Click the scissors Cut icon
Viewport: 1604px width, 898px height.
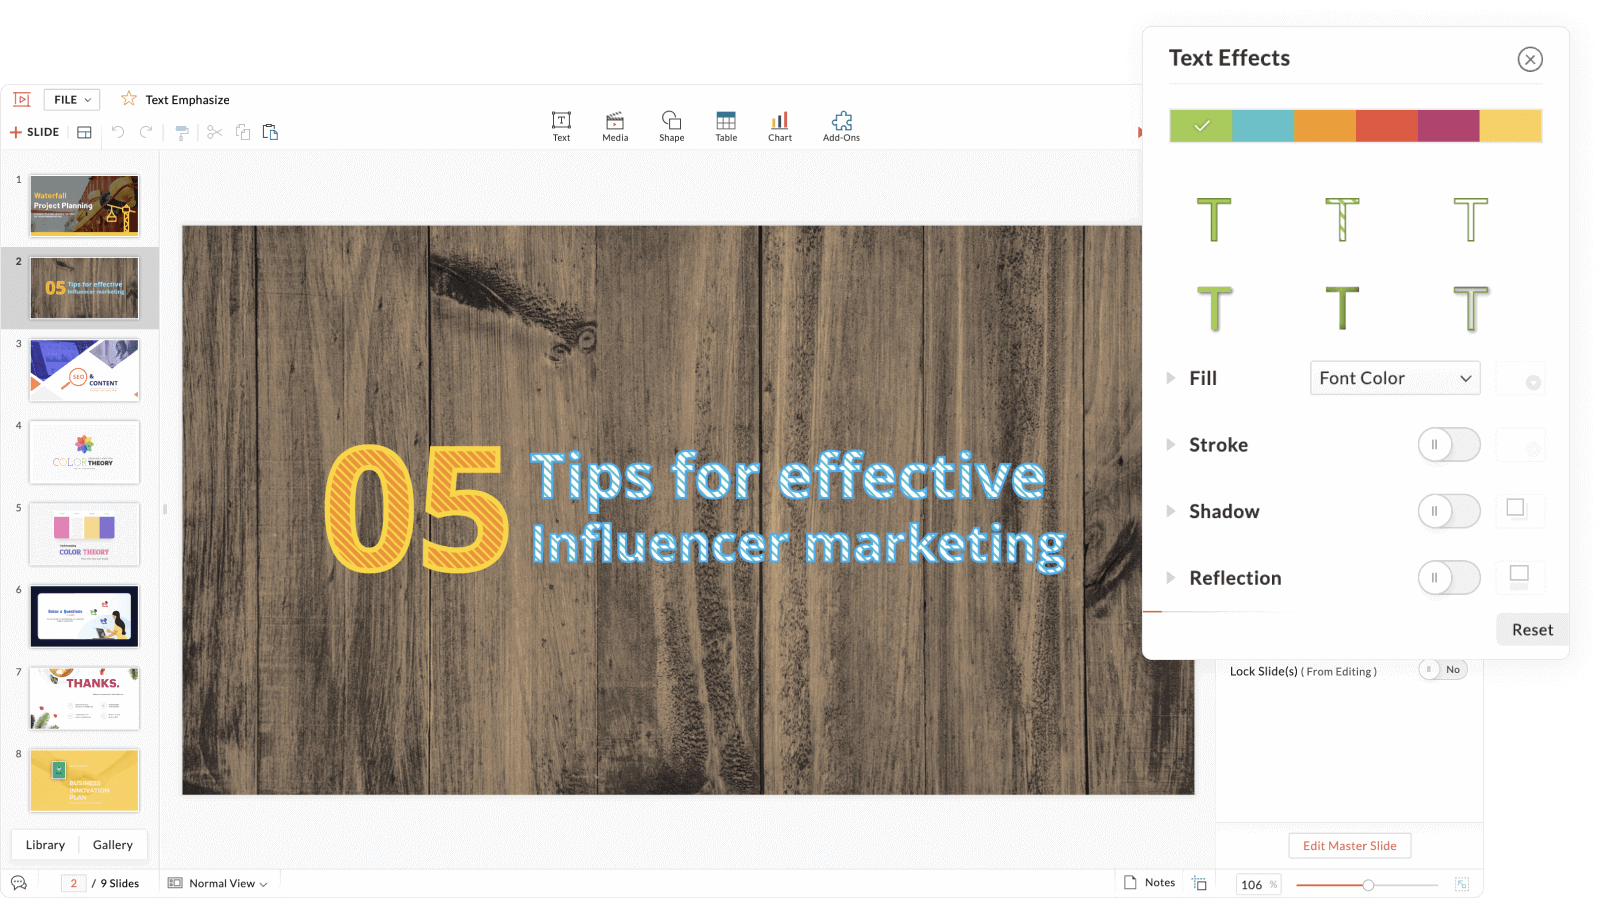[214, 132]
